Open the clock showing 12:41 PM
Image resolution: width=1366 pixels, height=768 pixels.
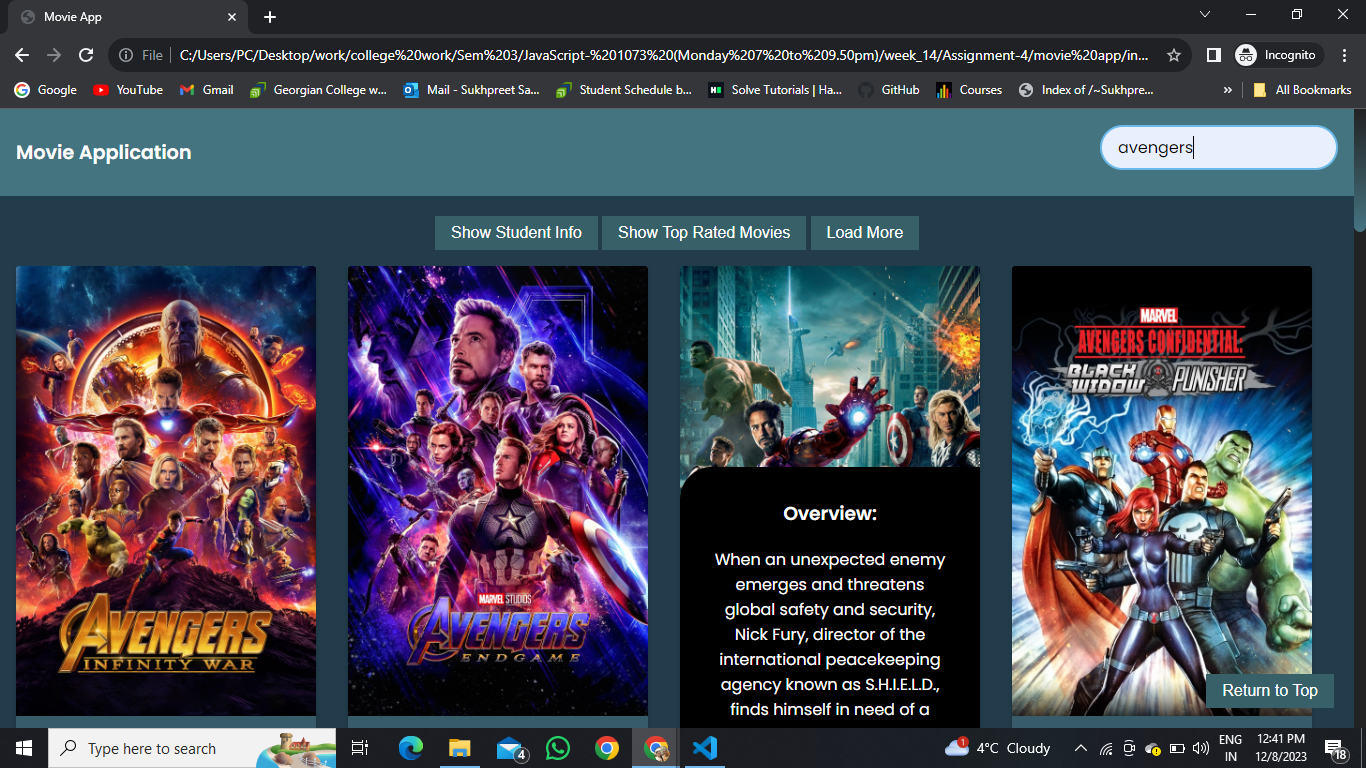click(1282, 748)
